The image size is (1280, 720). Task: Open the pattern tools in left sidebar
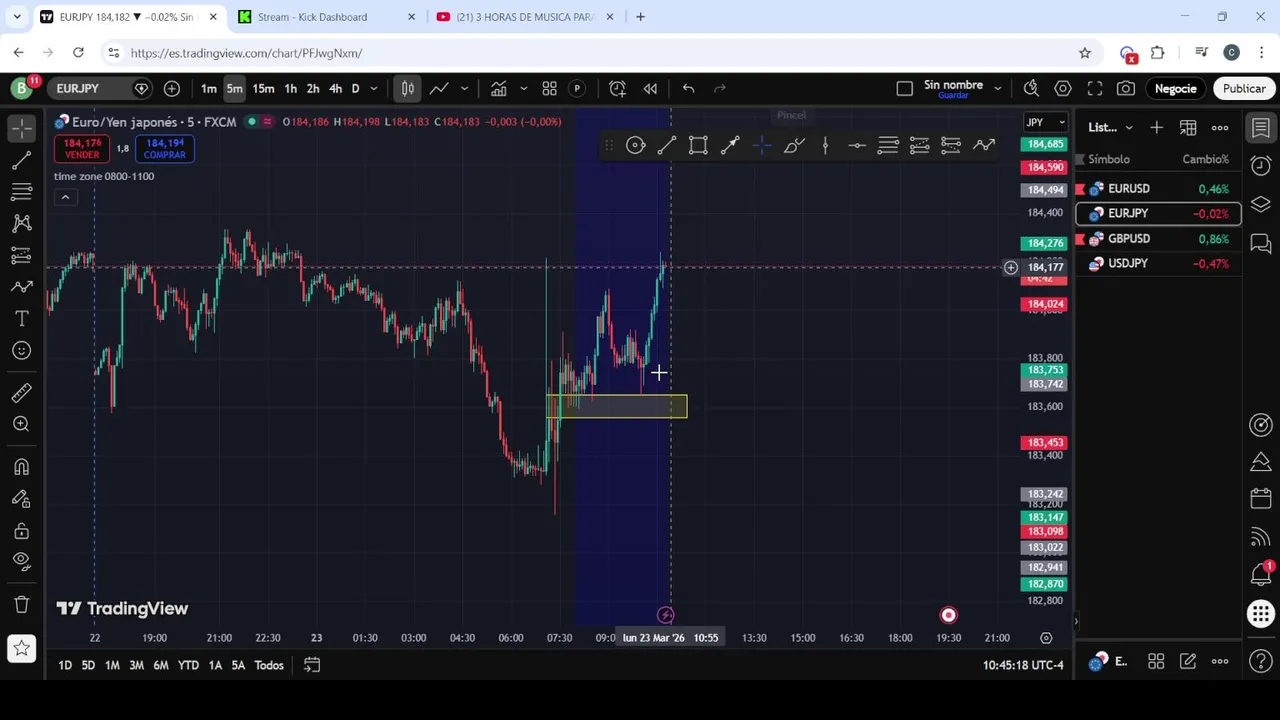pos(22,223)
